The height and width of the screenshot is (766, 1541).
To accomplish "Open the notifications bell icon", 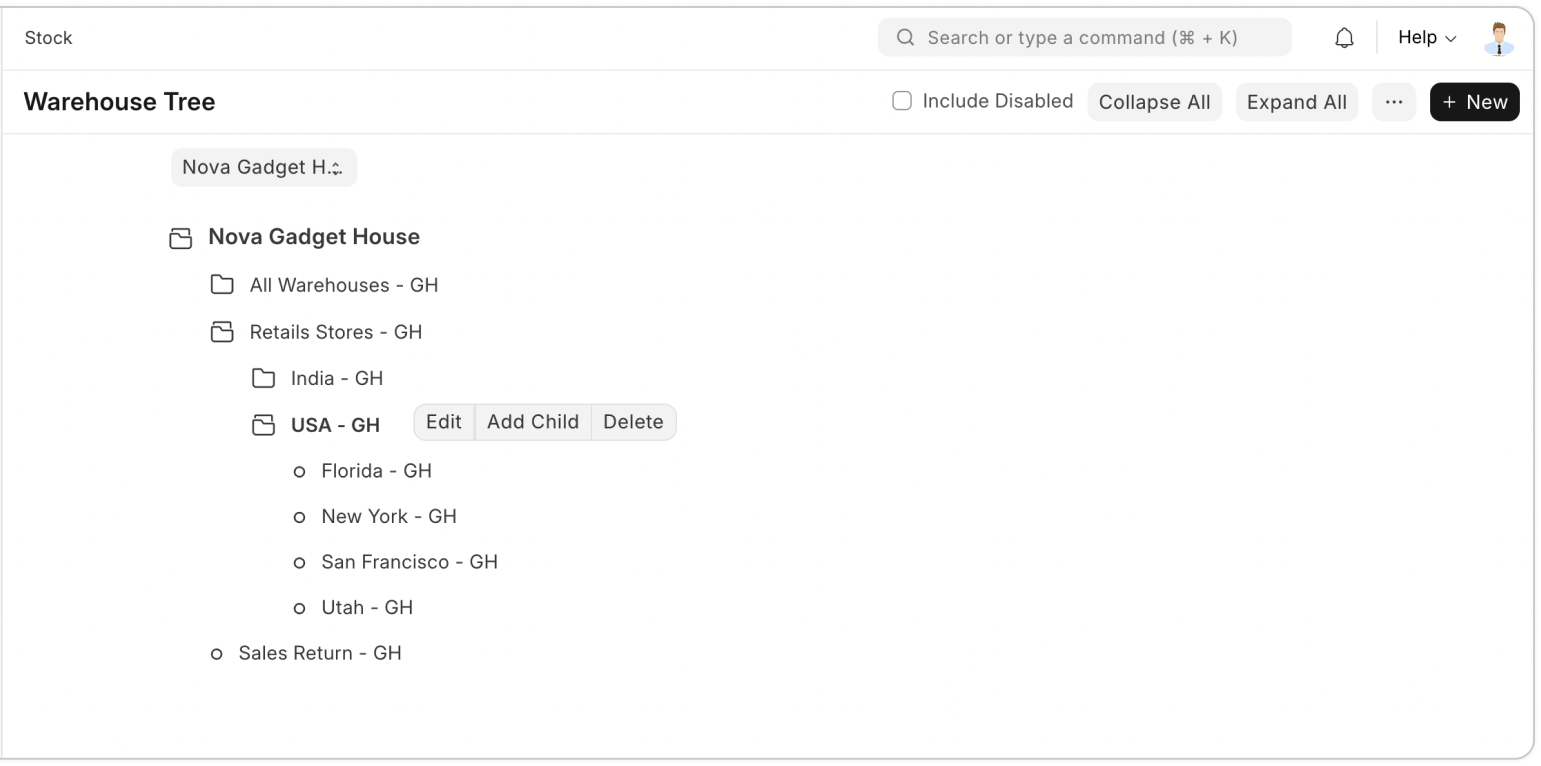I will (1345, 38).
